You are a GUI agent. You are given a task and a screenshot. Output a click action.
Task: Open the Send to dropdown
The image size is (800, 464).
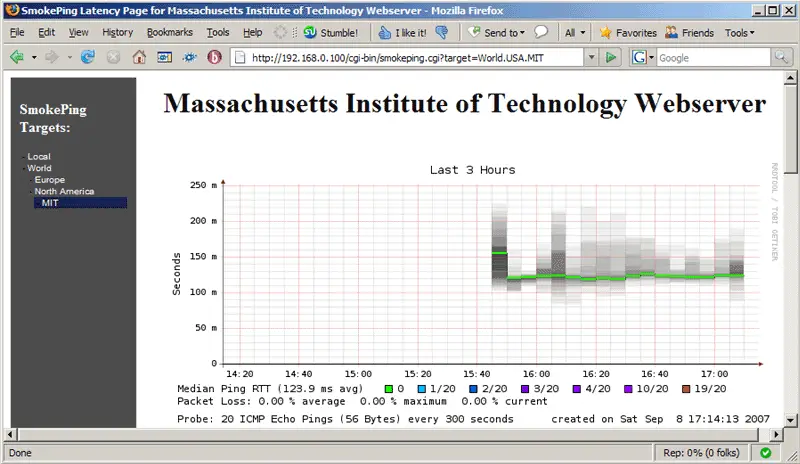pyautogui.click(x=496, y=33)
